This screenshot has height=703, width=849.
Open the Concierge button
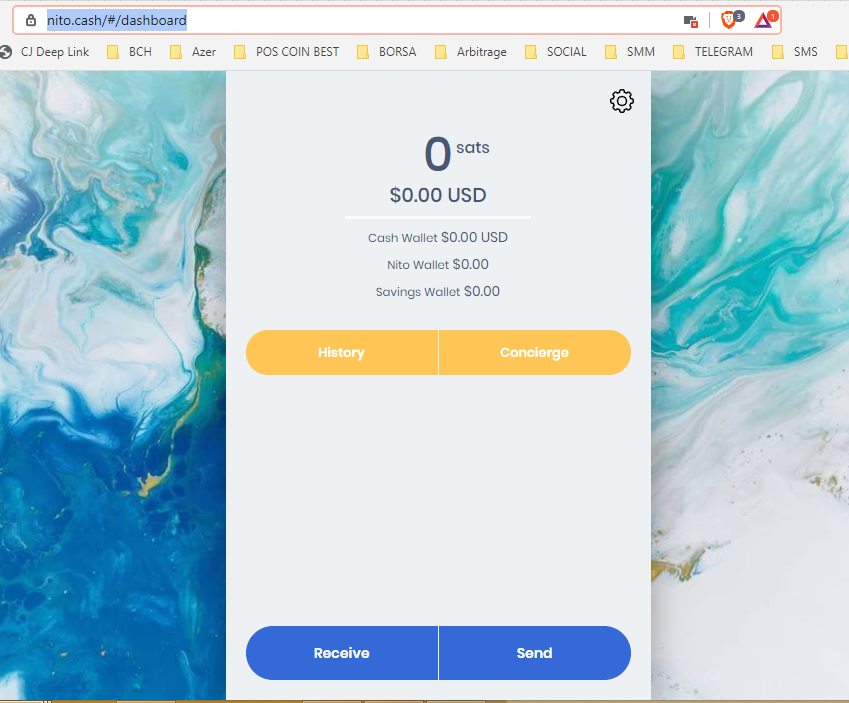(535, 353)
